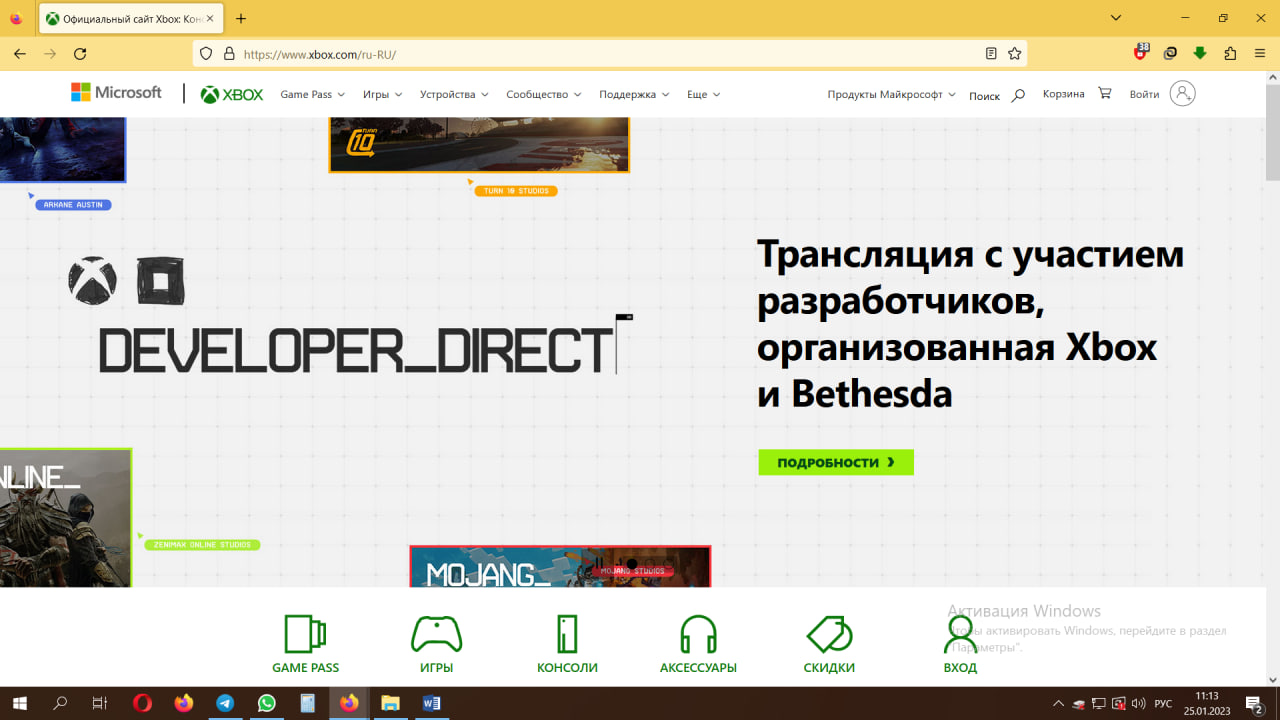Click the address bar URL field
Image resolution: width=1280 pixels, height=720 pixels.
click(x=610, y=54)
